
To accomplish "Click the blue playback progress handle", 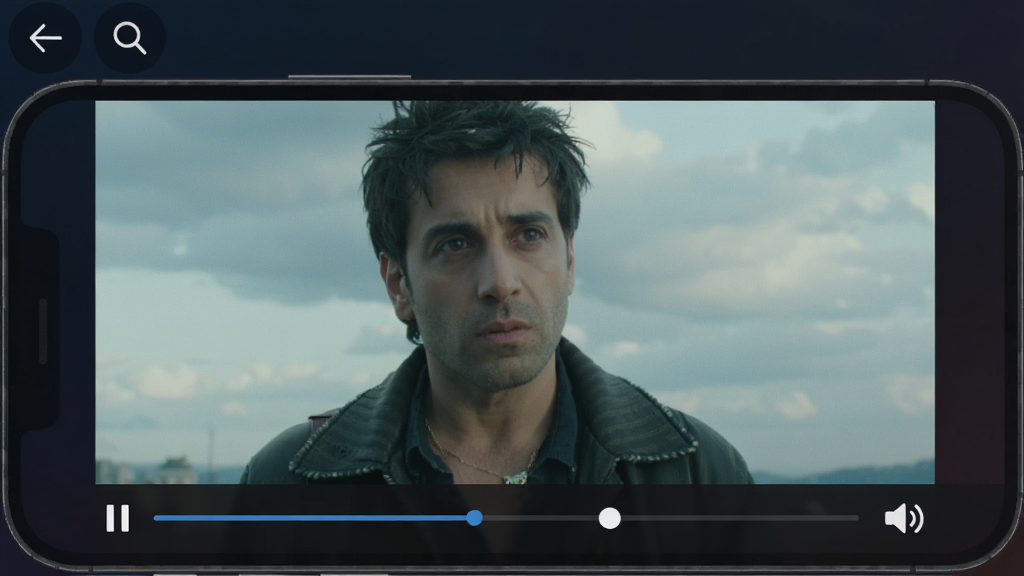I will point(475,519).
